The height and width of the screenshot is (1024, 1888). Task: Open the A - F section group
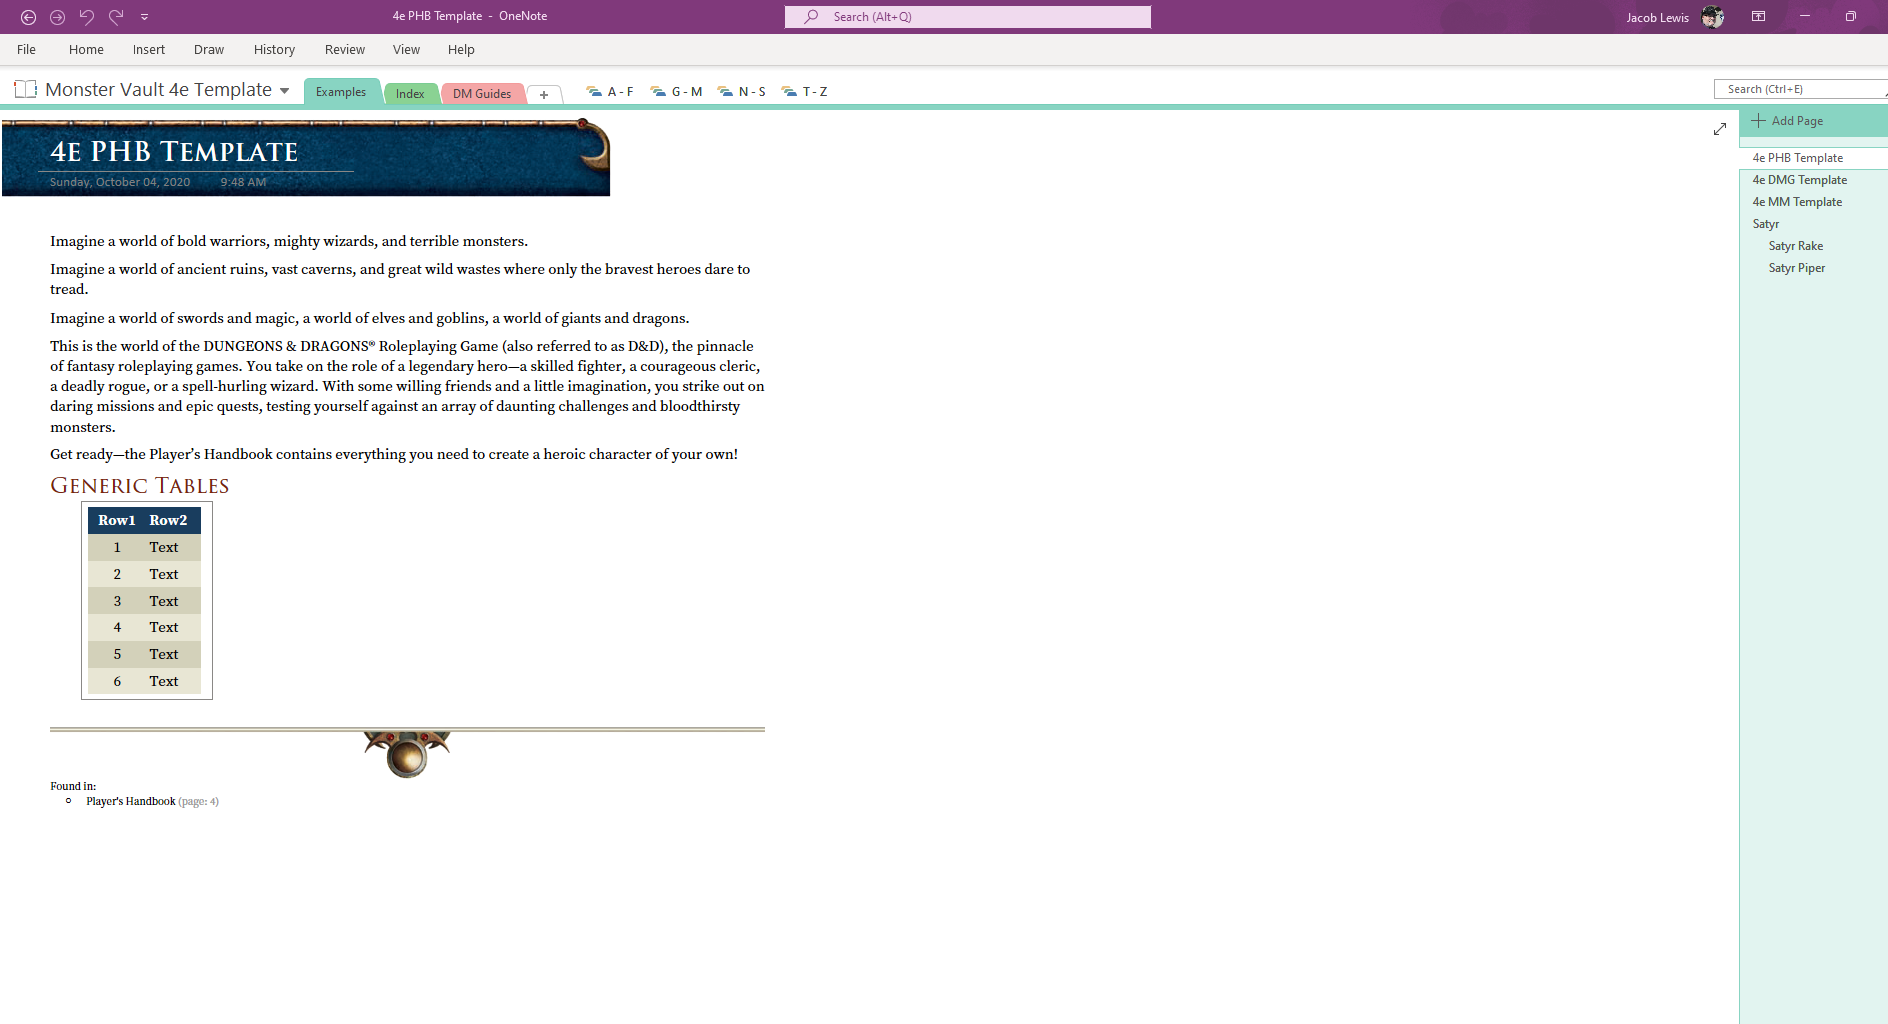tap(610, 92)
